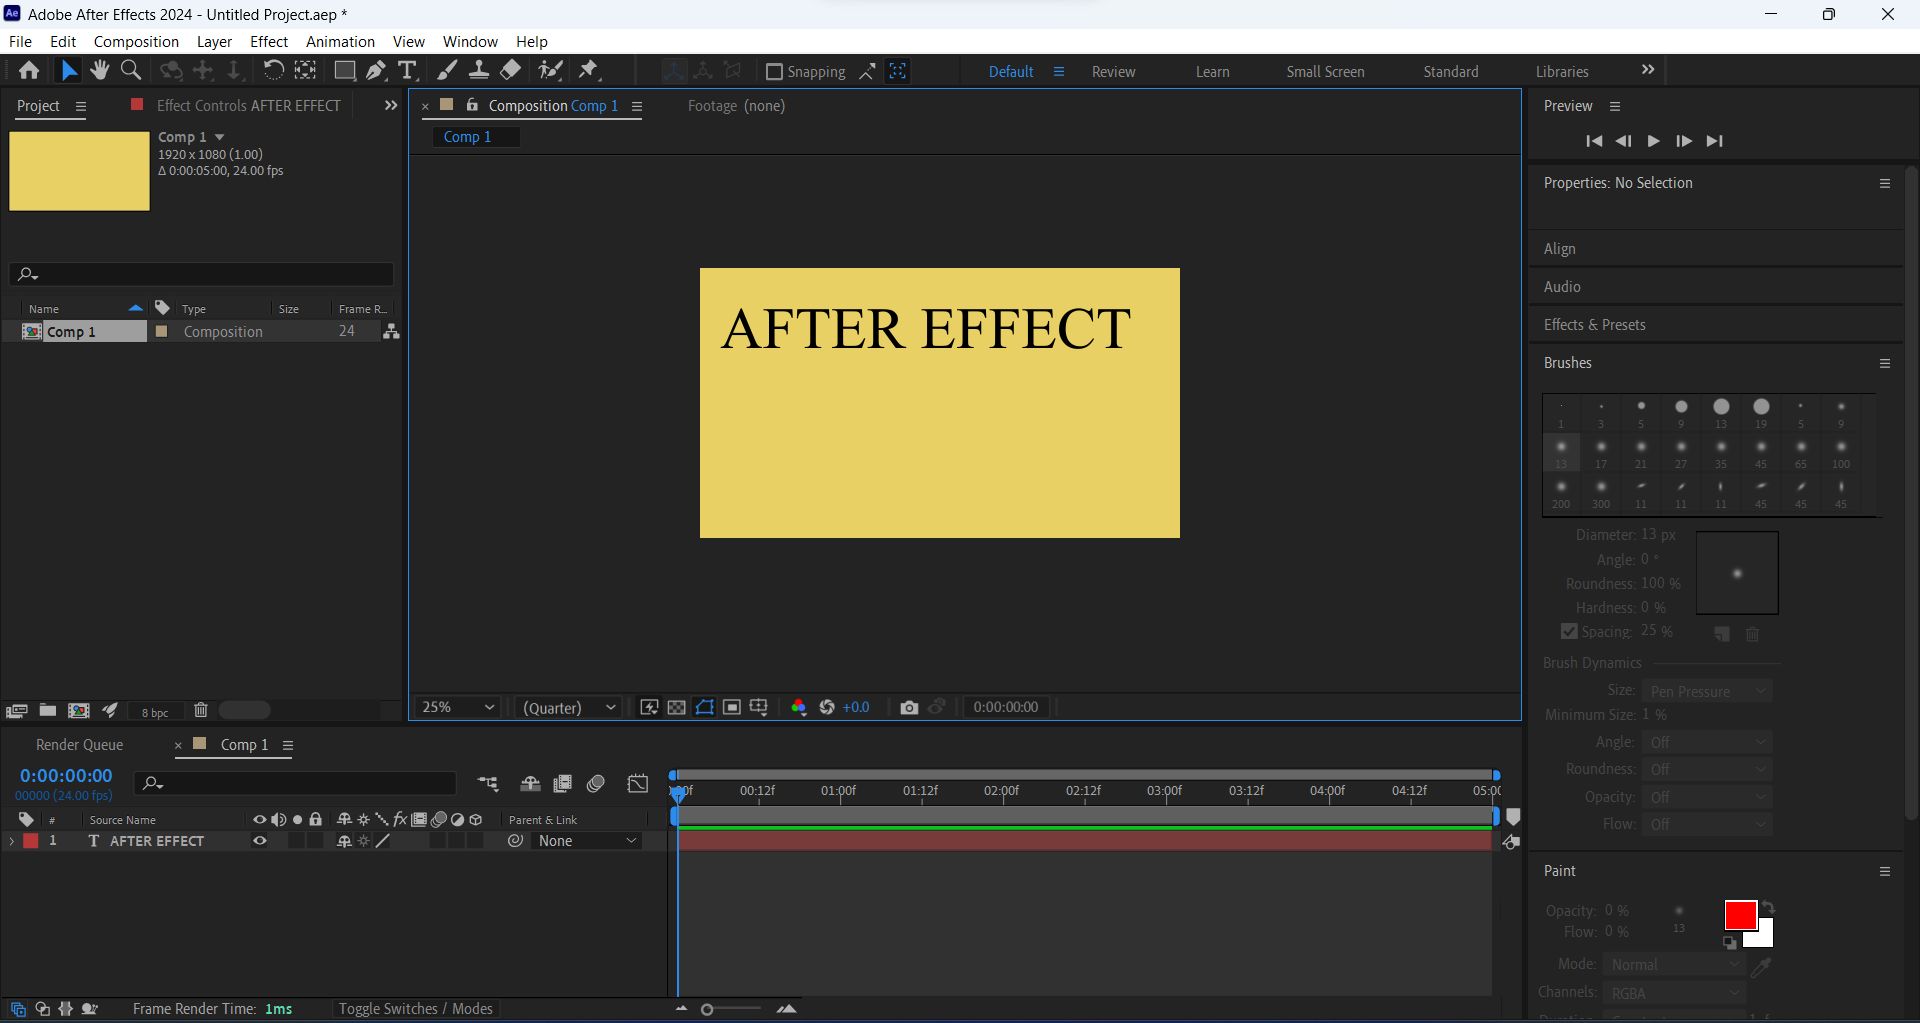Select the Horizontal Type tool
The image size is (1920, 1023).
click(x=407, y=70)
